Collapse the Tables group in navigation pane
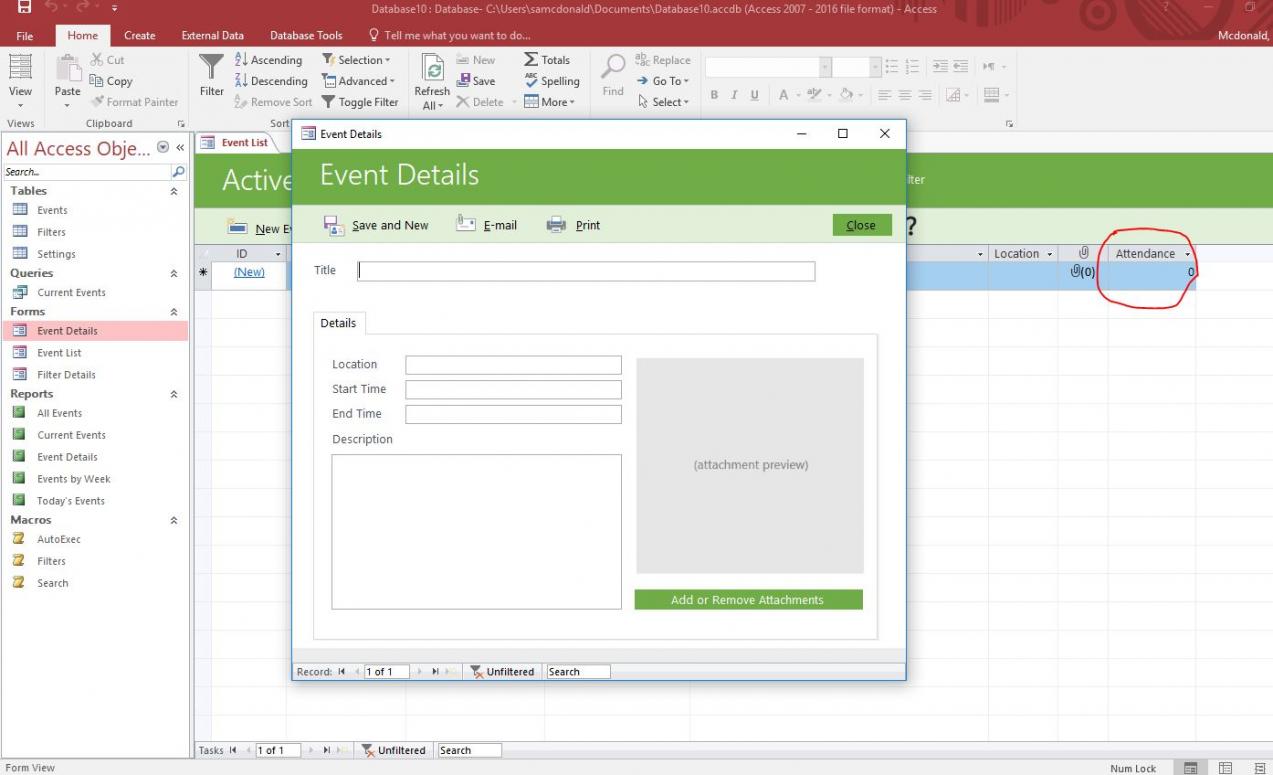The image size is (1273, 775). coord(174,191)
